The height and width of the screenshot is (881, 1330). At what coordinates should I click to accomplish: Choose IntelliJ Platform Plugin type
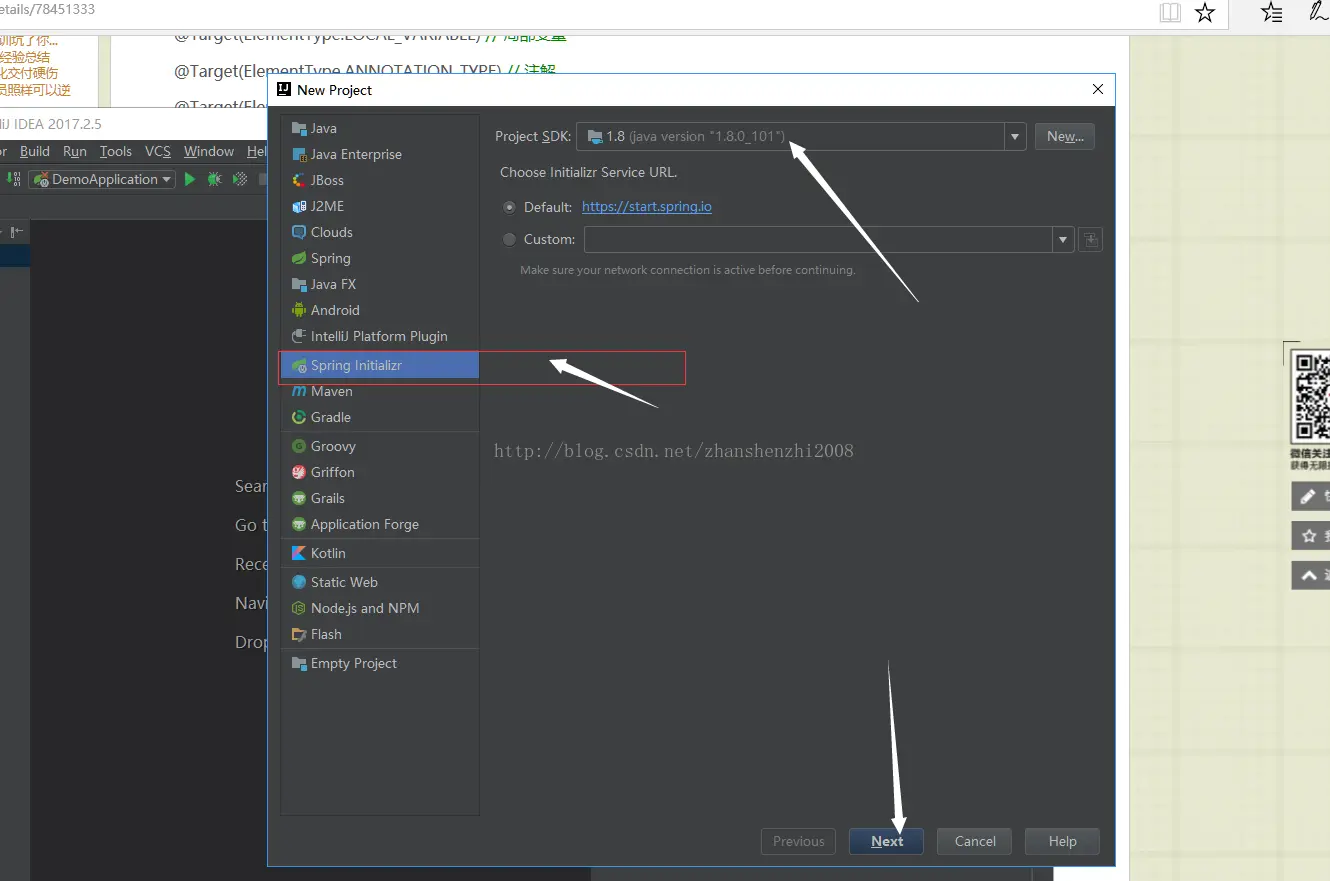380,336
